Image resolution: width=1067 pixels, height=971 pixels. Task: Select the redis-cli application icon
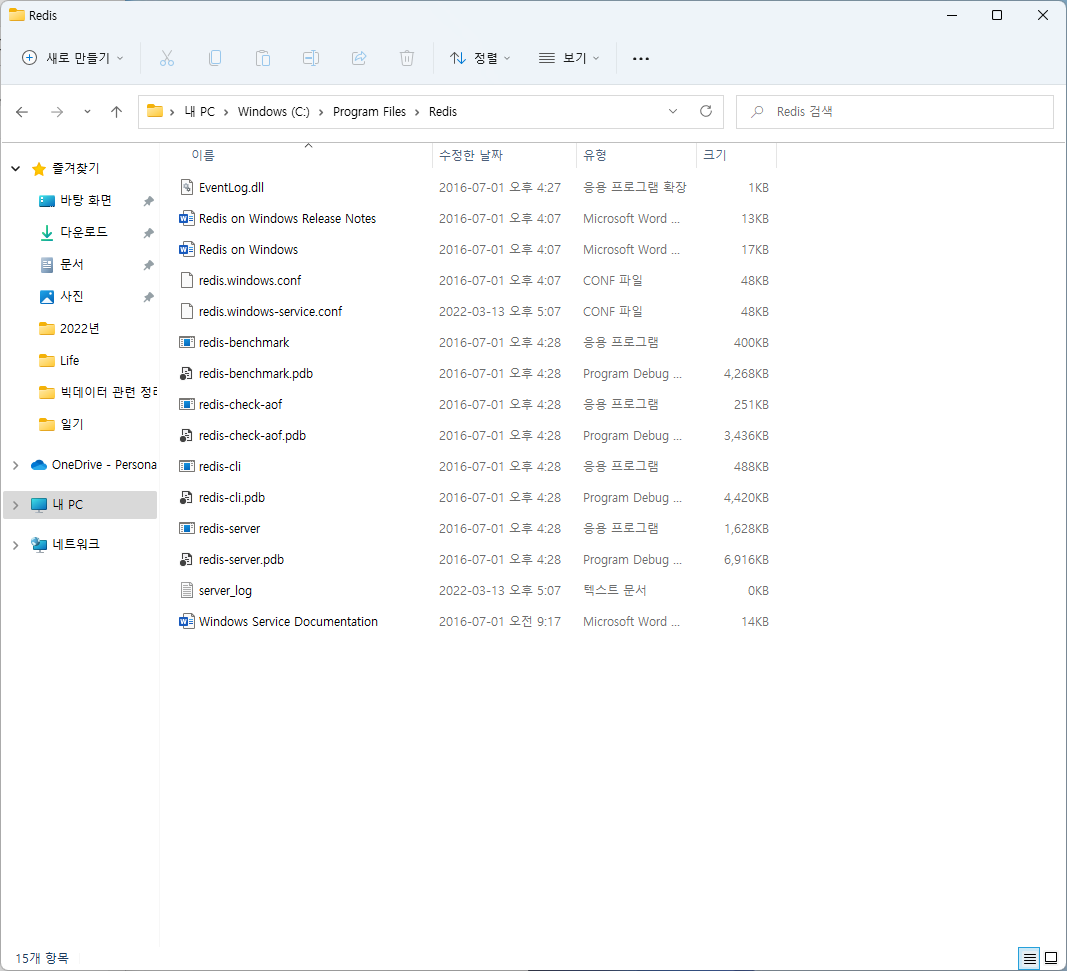click(x=186, y=466)
